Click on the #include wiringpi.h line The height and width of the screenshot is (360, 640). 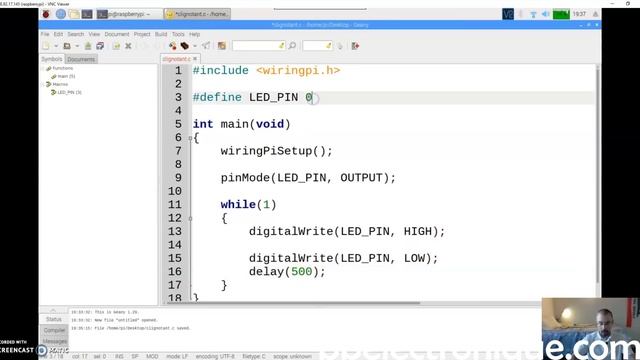pyautogui.click(x=266, y=70)
